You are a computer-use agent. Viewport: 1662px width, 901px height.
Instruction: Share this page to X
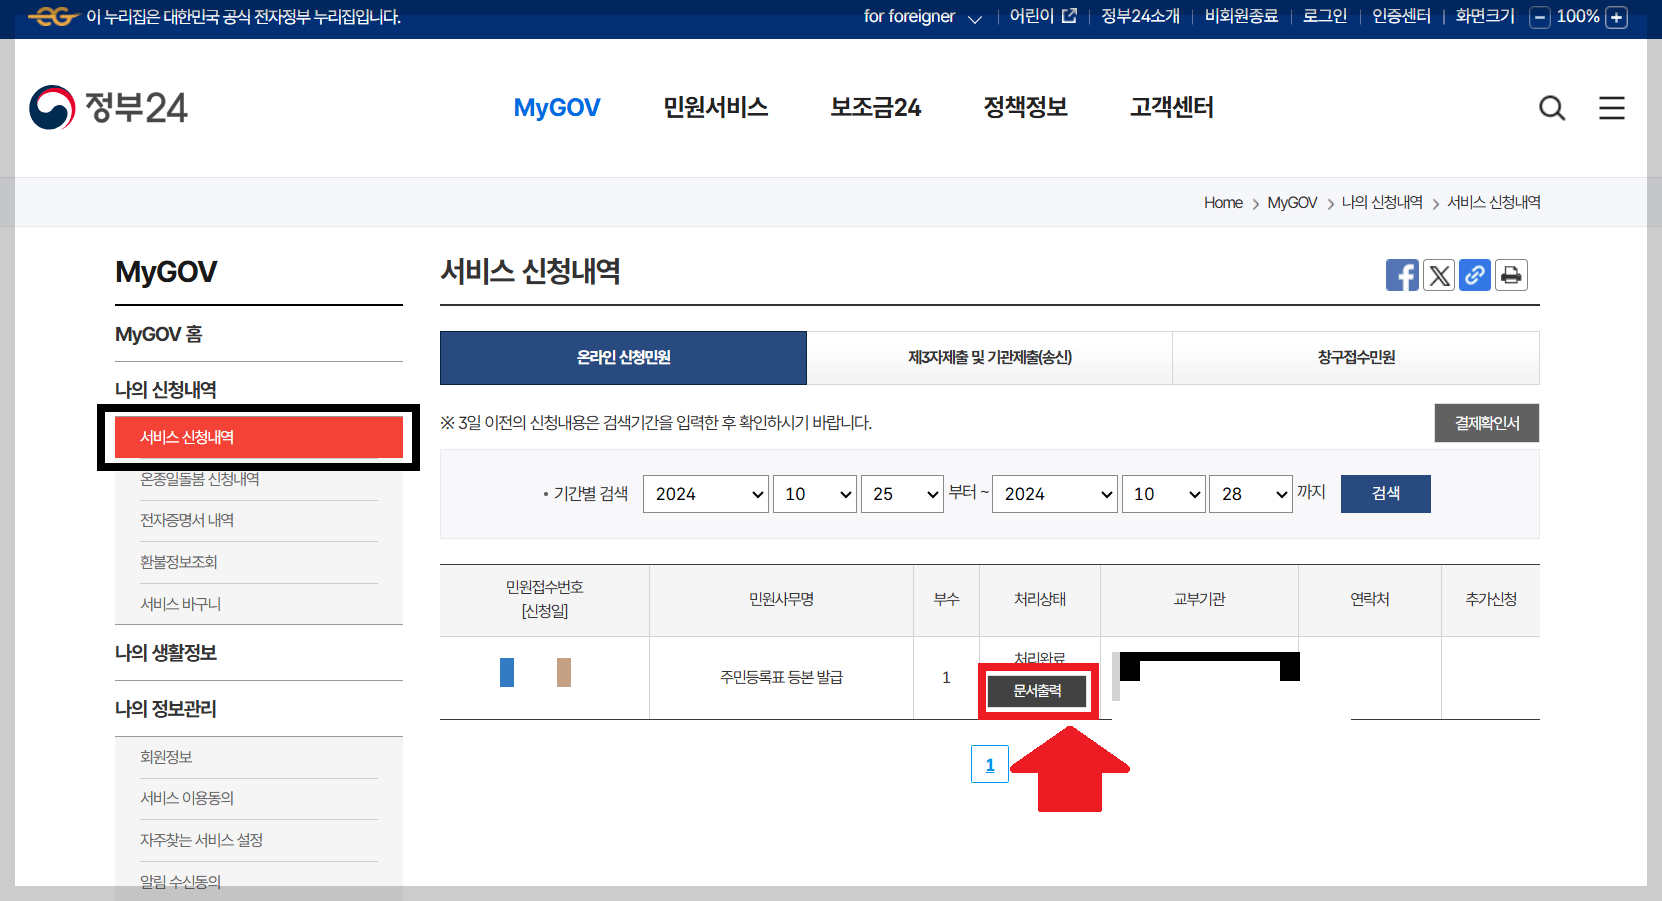click(1438, 275)
